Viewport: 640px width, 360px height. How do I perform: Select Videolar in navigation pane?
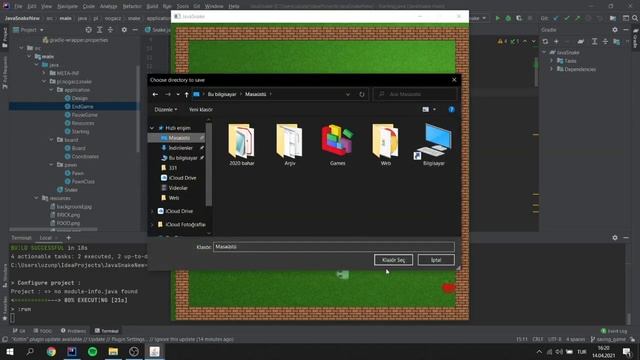tap(178, 188)
